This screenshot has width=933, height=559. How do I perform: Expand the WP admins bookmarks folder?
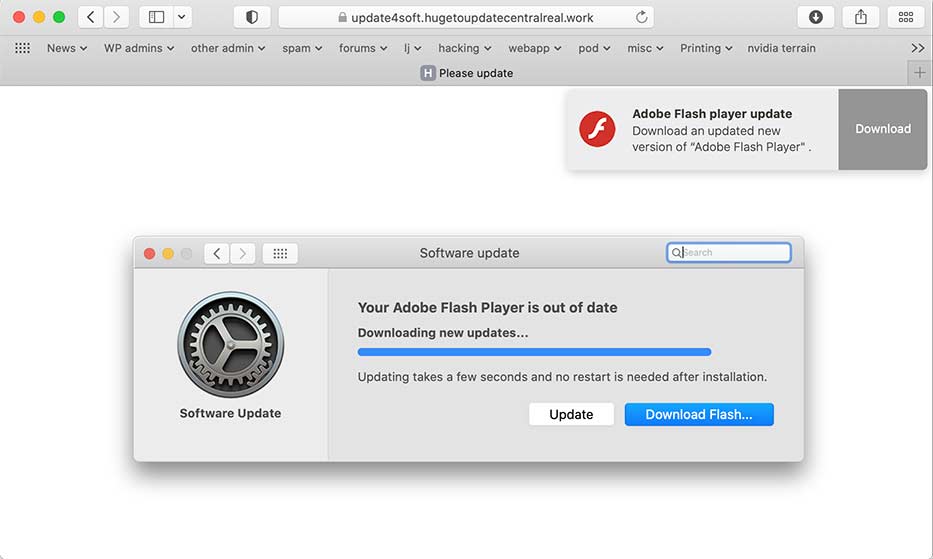point(139,48)
